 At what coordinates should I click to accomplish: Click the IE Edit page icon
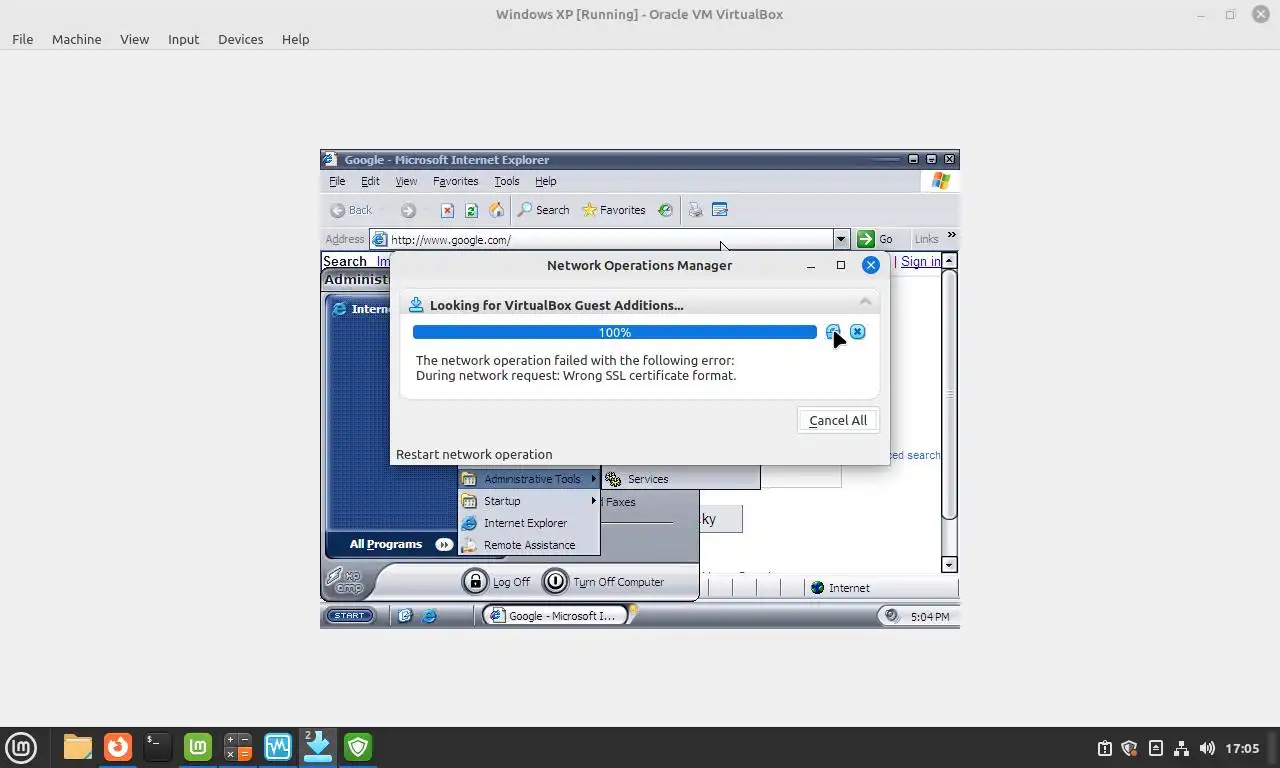[719, 210]
